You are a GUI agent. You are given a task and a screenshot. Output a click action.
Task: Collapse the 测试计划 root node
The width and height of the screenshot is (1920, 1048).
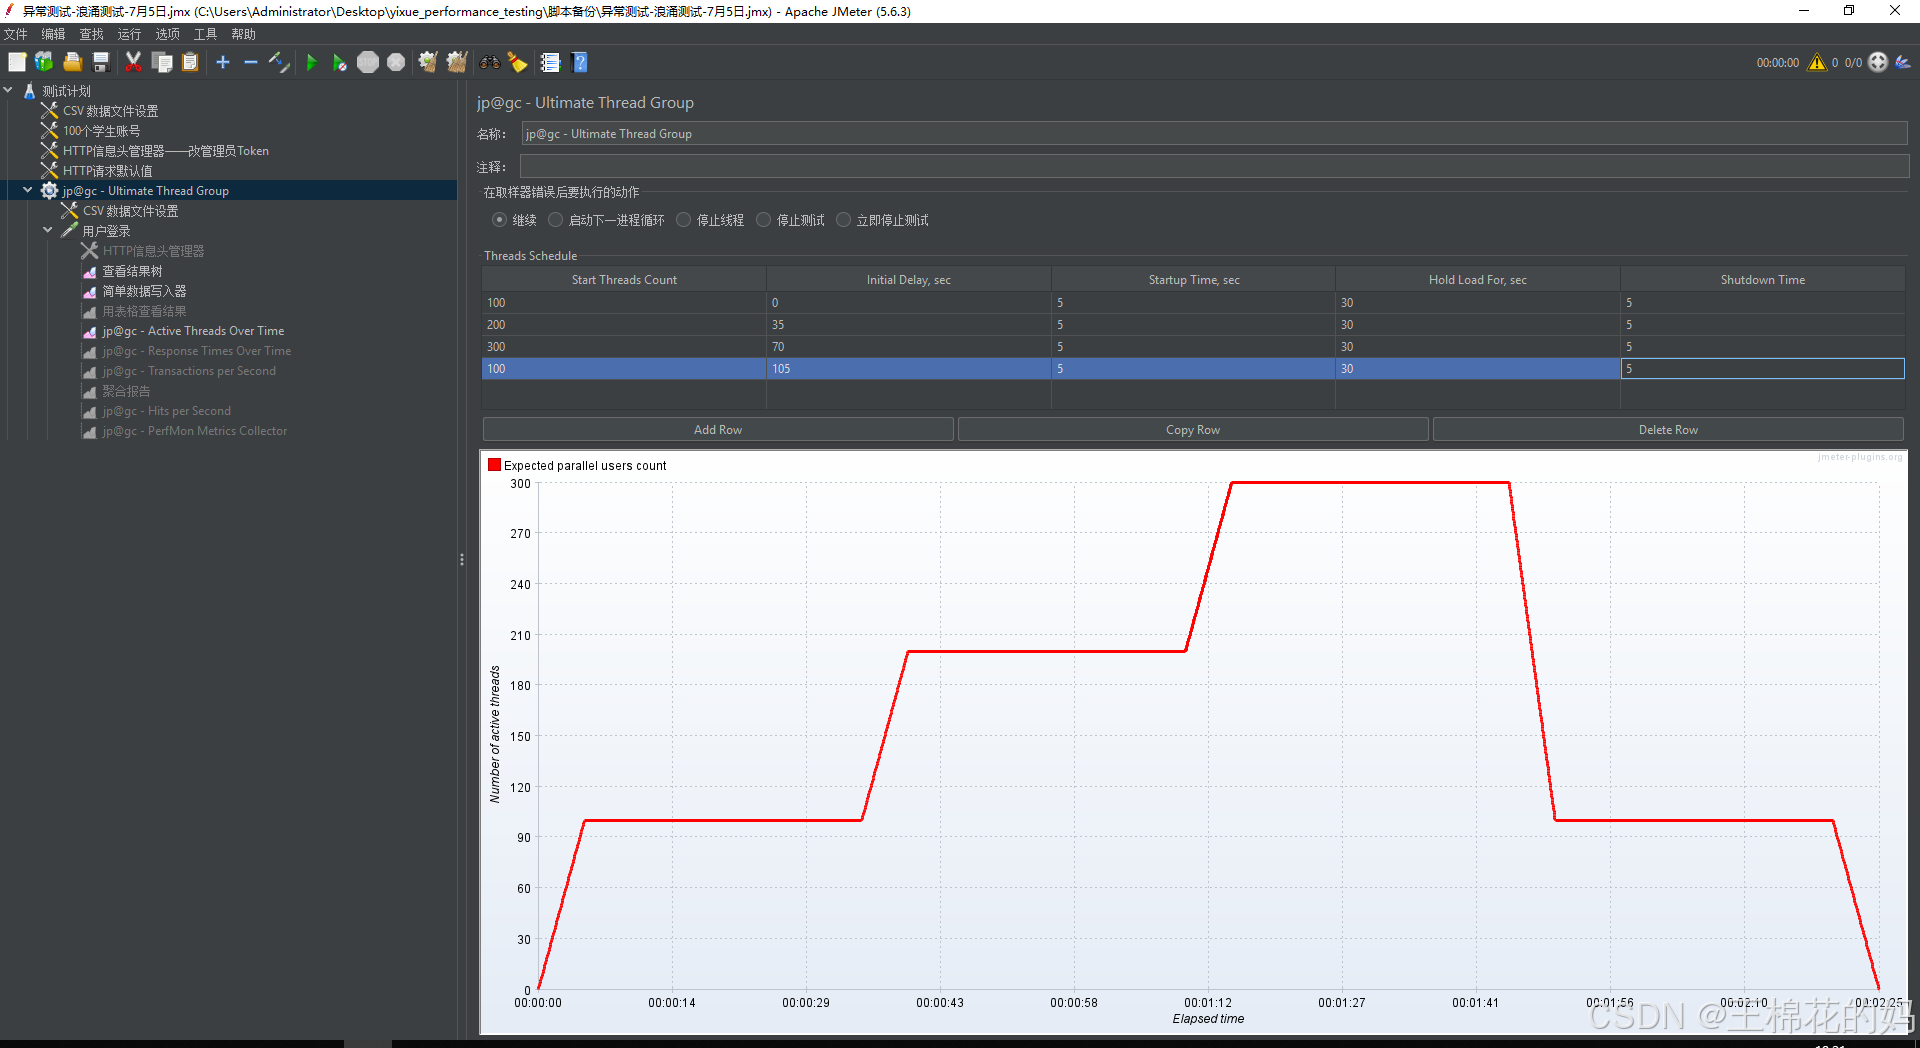pos(9,90)
